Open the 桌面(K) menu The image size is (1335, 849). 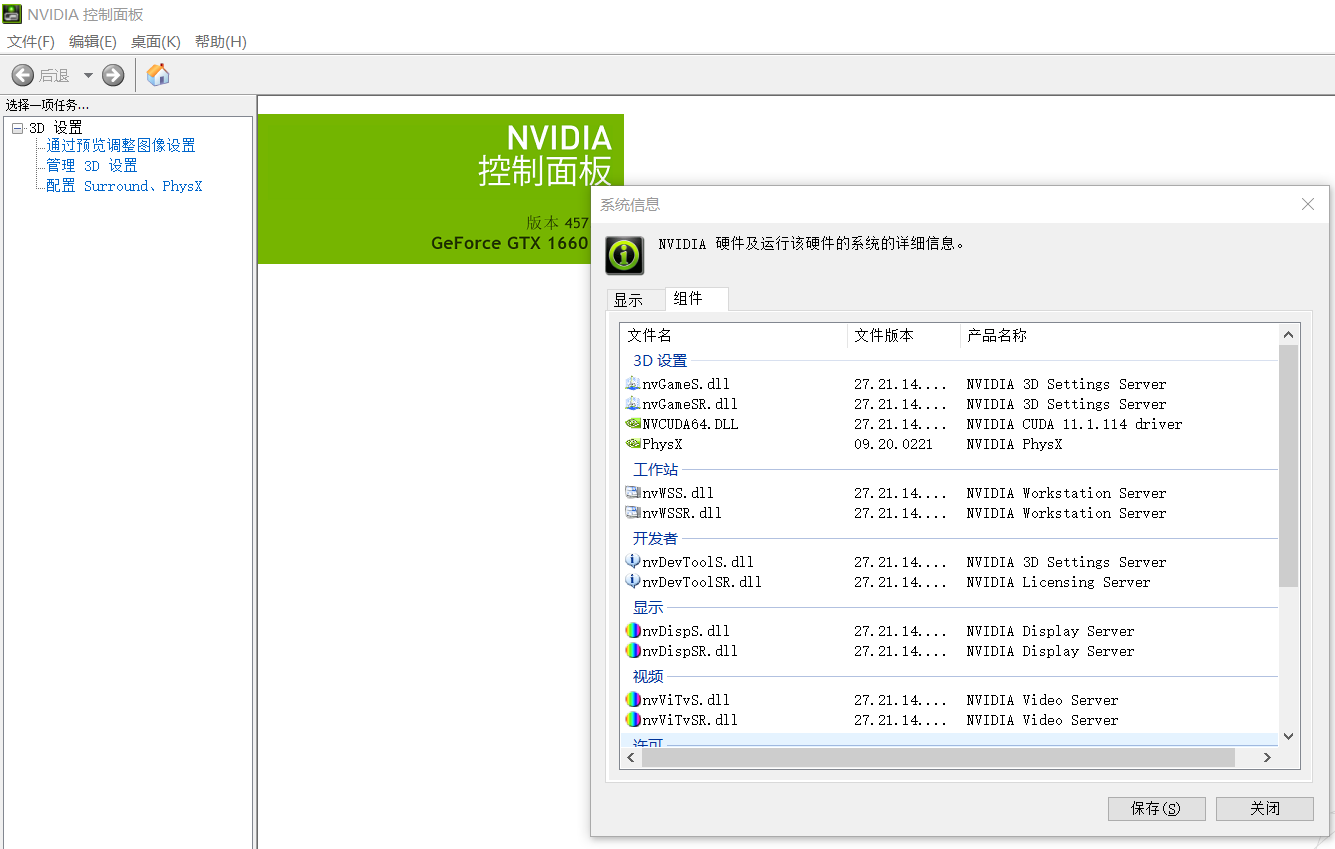(x=156, y=41)
